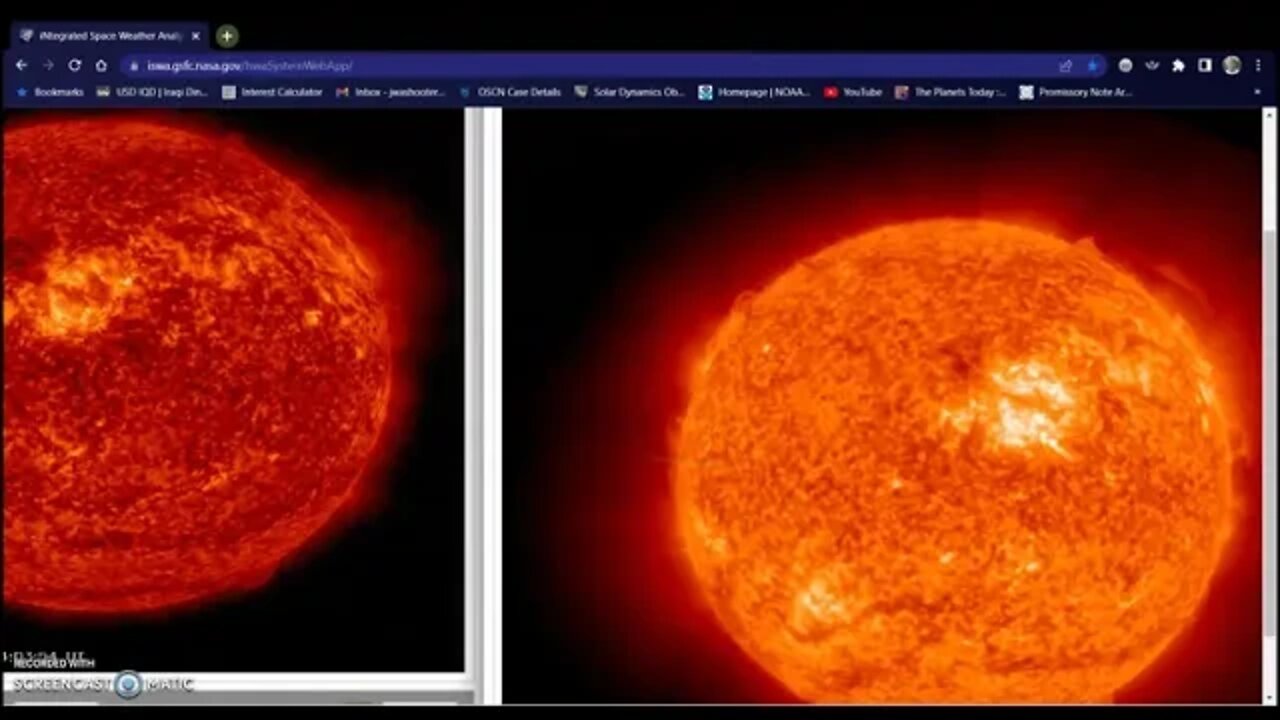Open the Chrome profile avatar
The height and width of the screenshot is (720, 1280).
[x=1232, y=65]
